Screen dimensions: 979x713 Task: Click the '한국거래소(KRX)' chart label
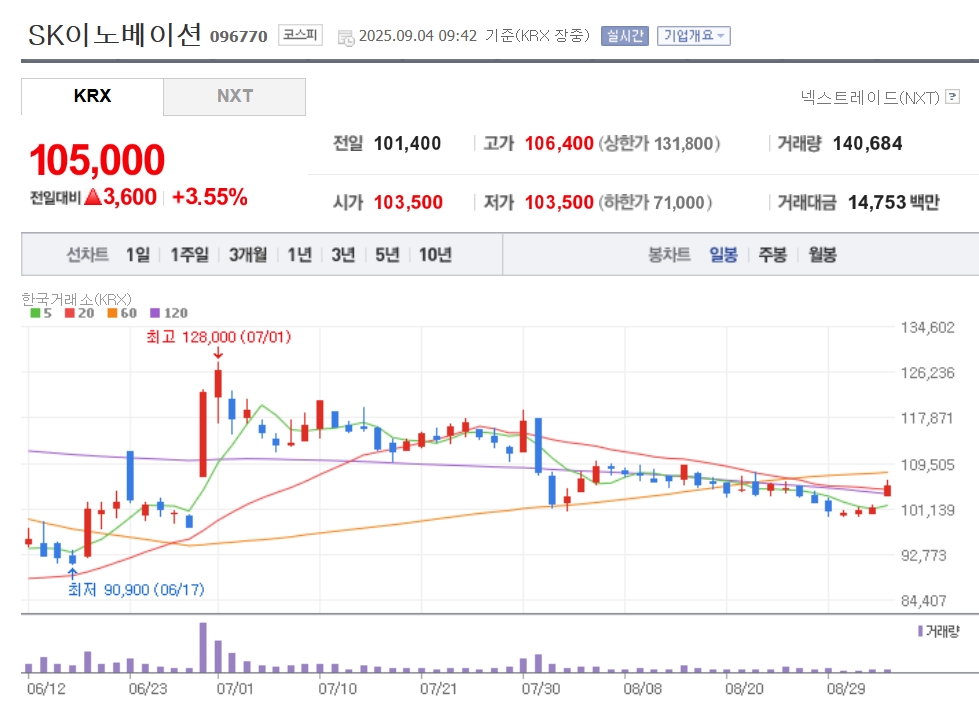(x=76, y=299)
